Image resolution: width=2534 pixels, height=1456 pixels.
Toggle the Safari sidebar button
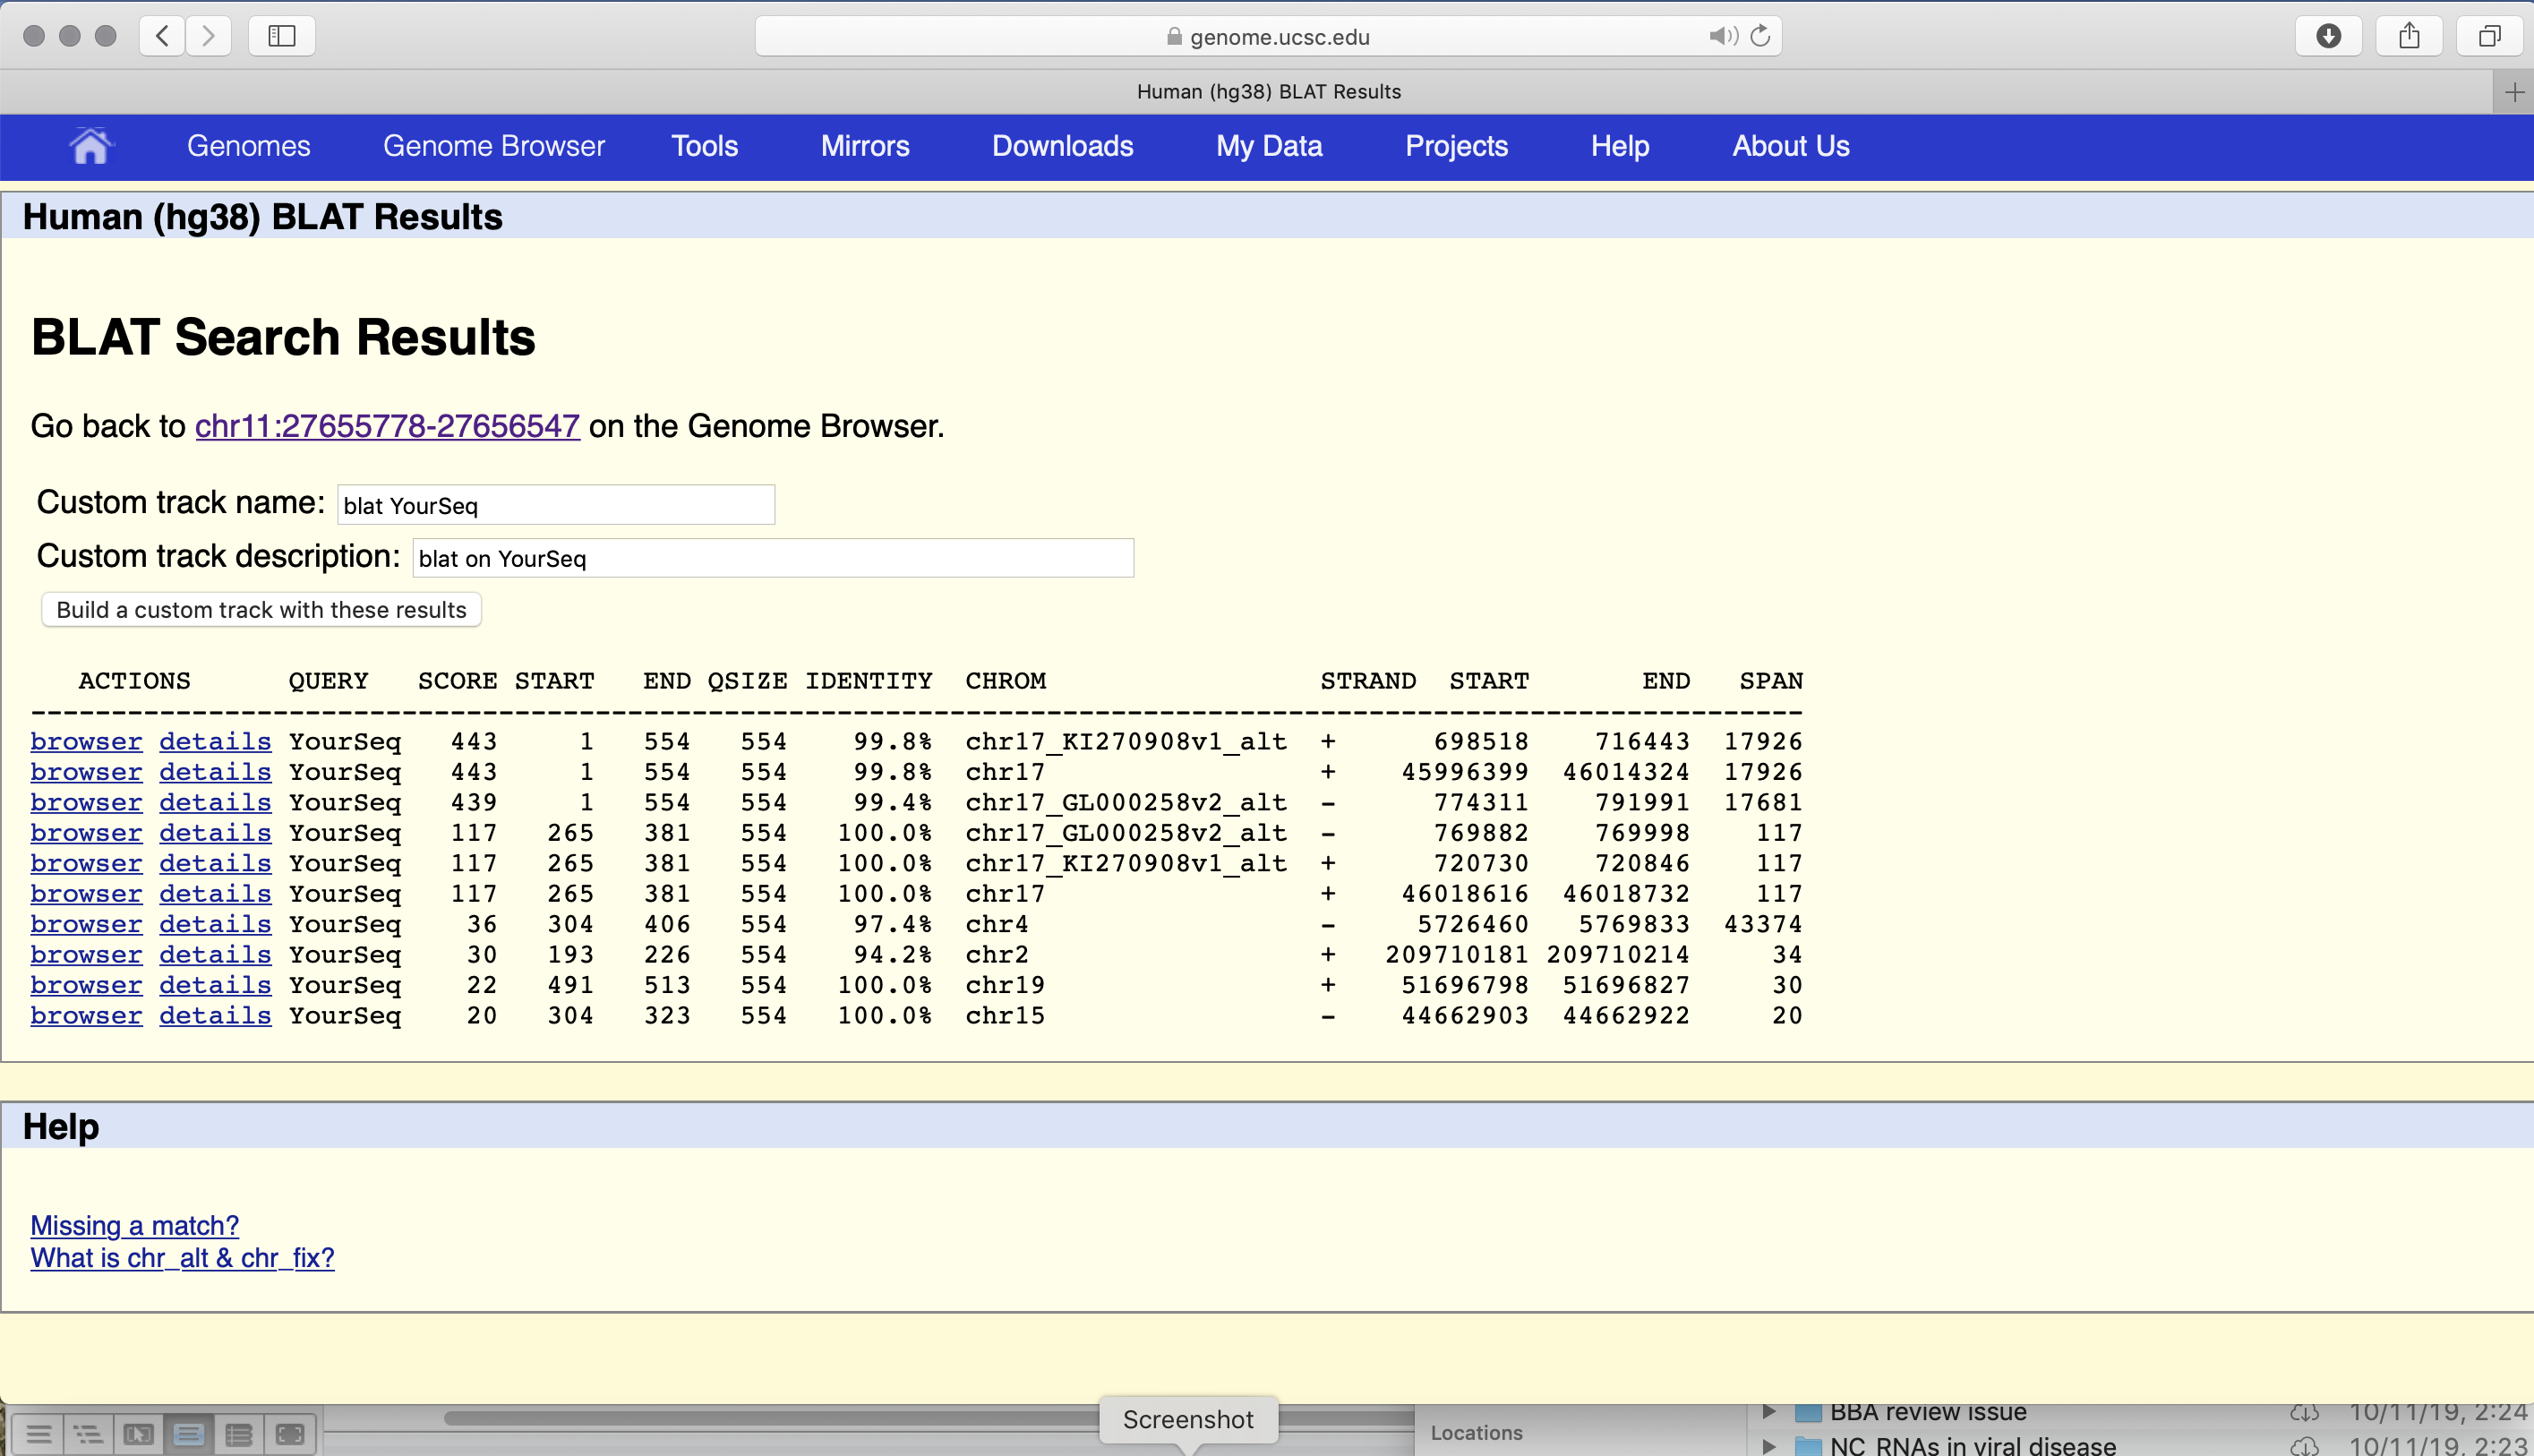282,37
